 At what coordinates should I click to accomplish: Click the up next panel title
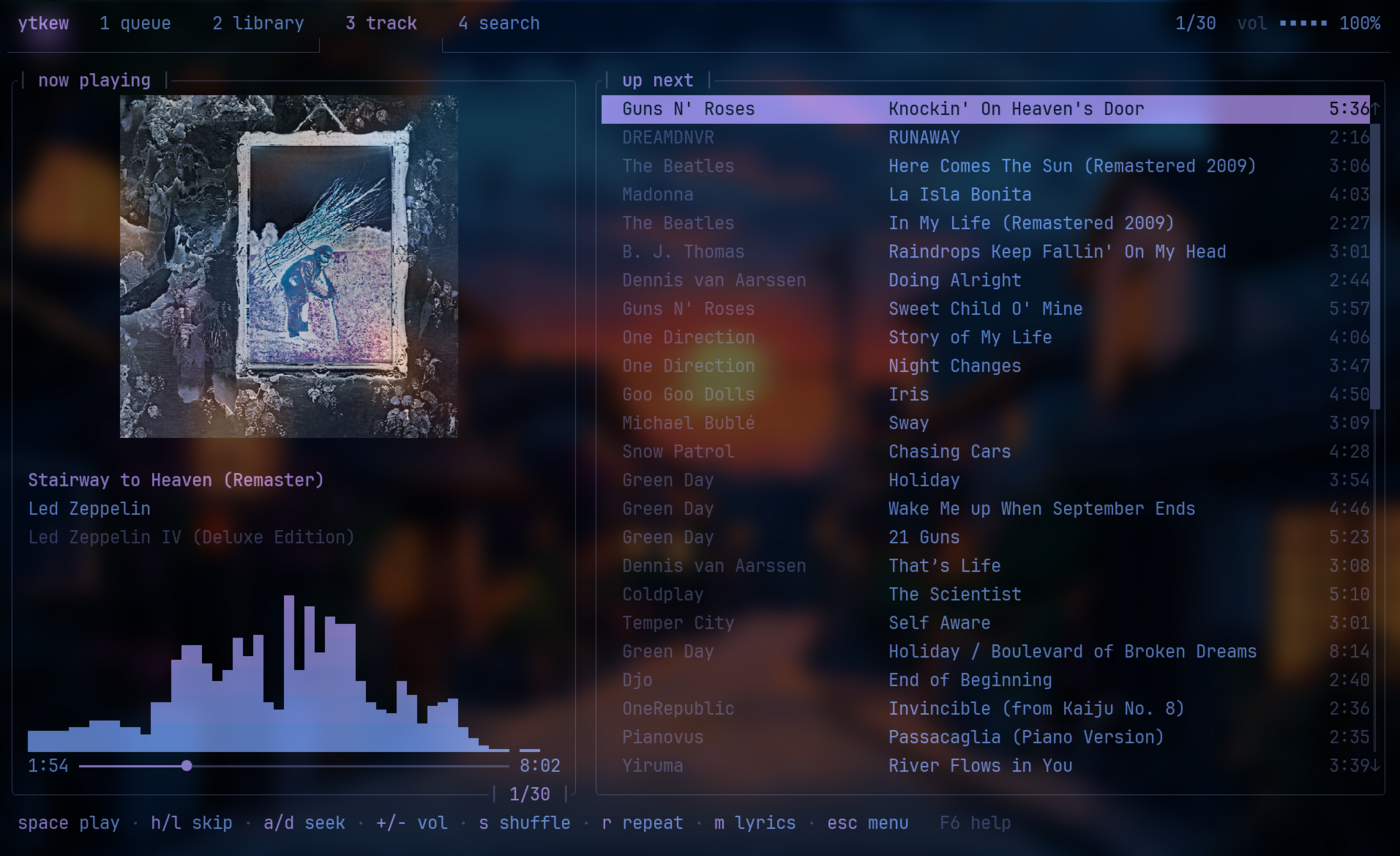coord(657,80)
